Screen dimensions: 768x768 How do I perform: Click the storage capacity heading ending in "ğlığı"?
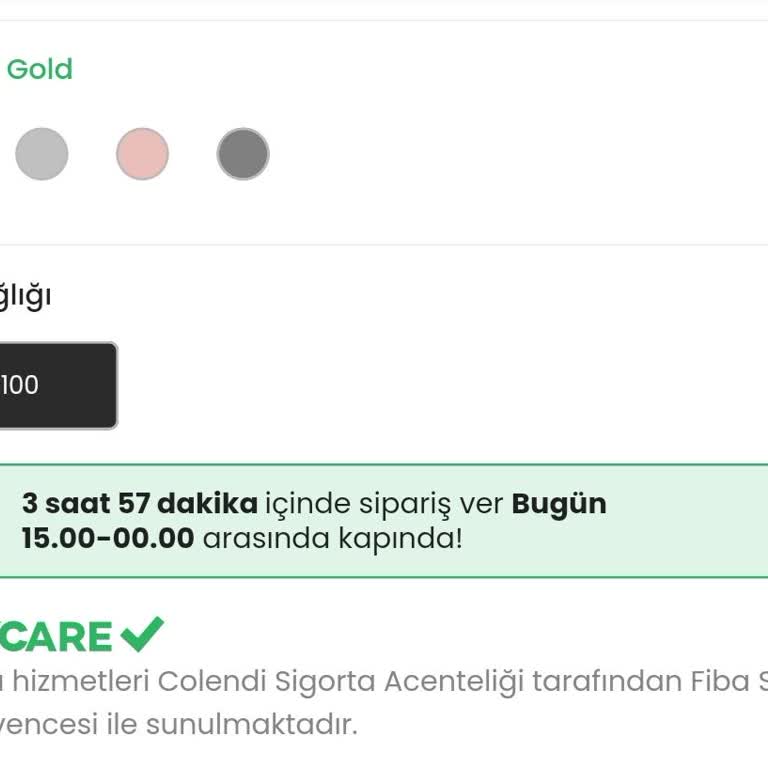[25, 296]
